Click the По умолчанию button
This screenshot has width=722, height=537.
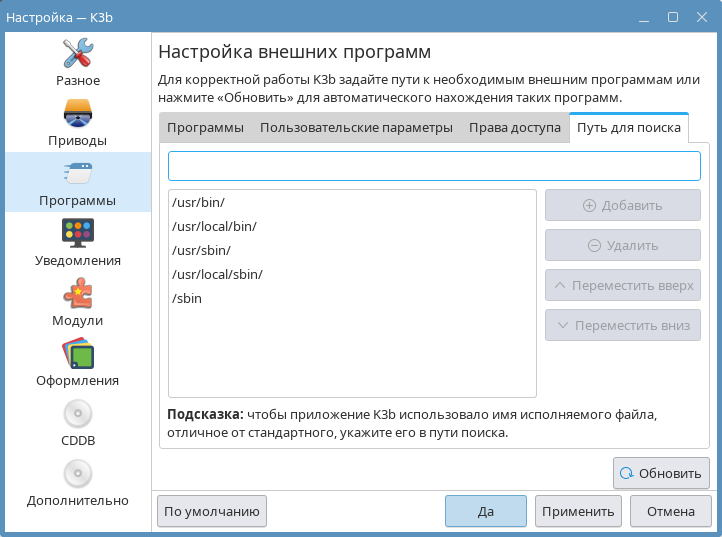coord(212,511)
